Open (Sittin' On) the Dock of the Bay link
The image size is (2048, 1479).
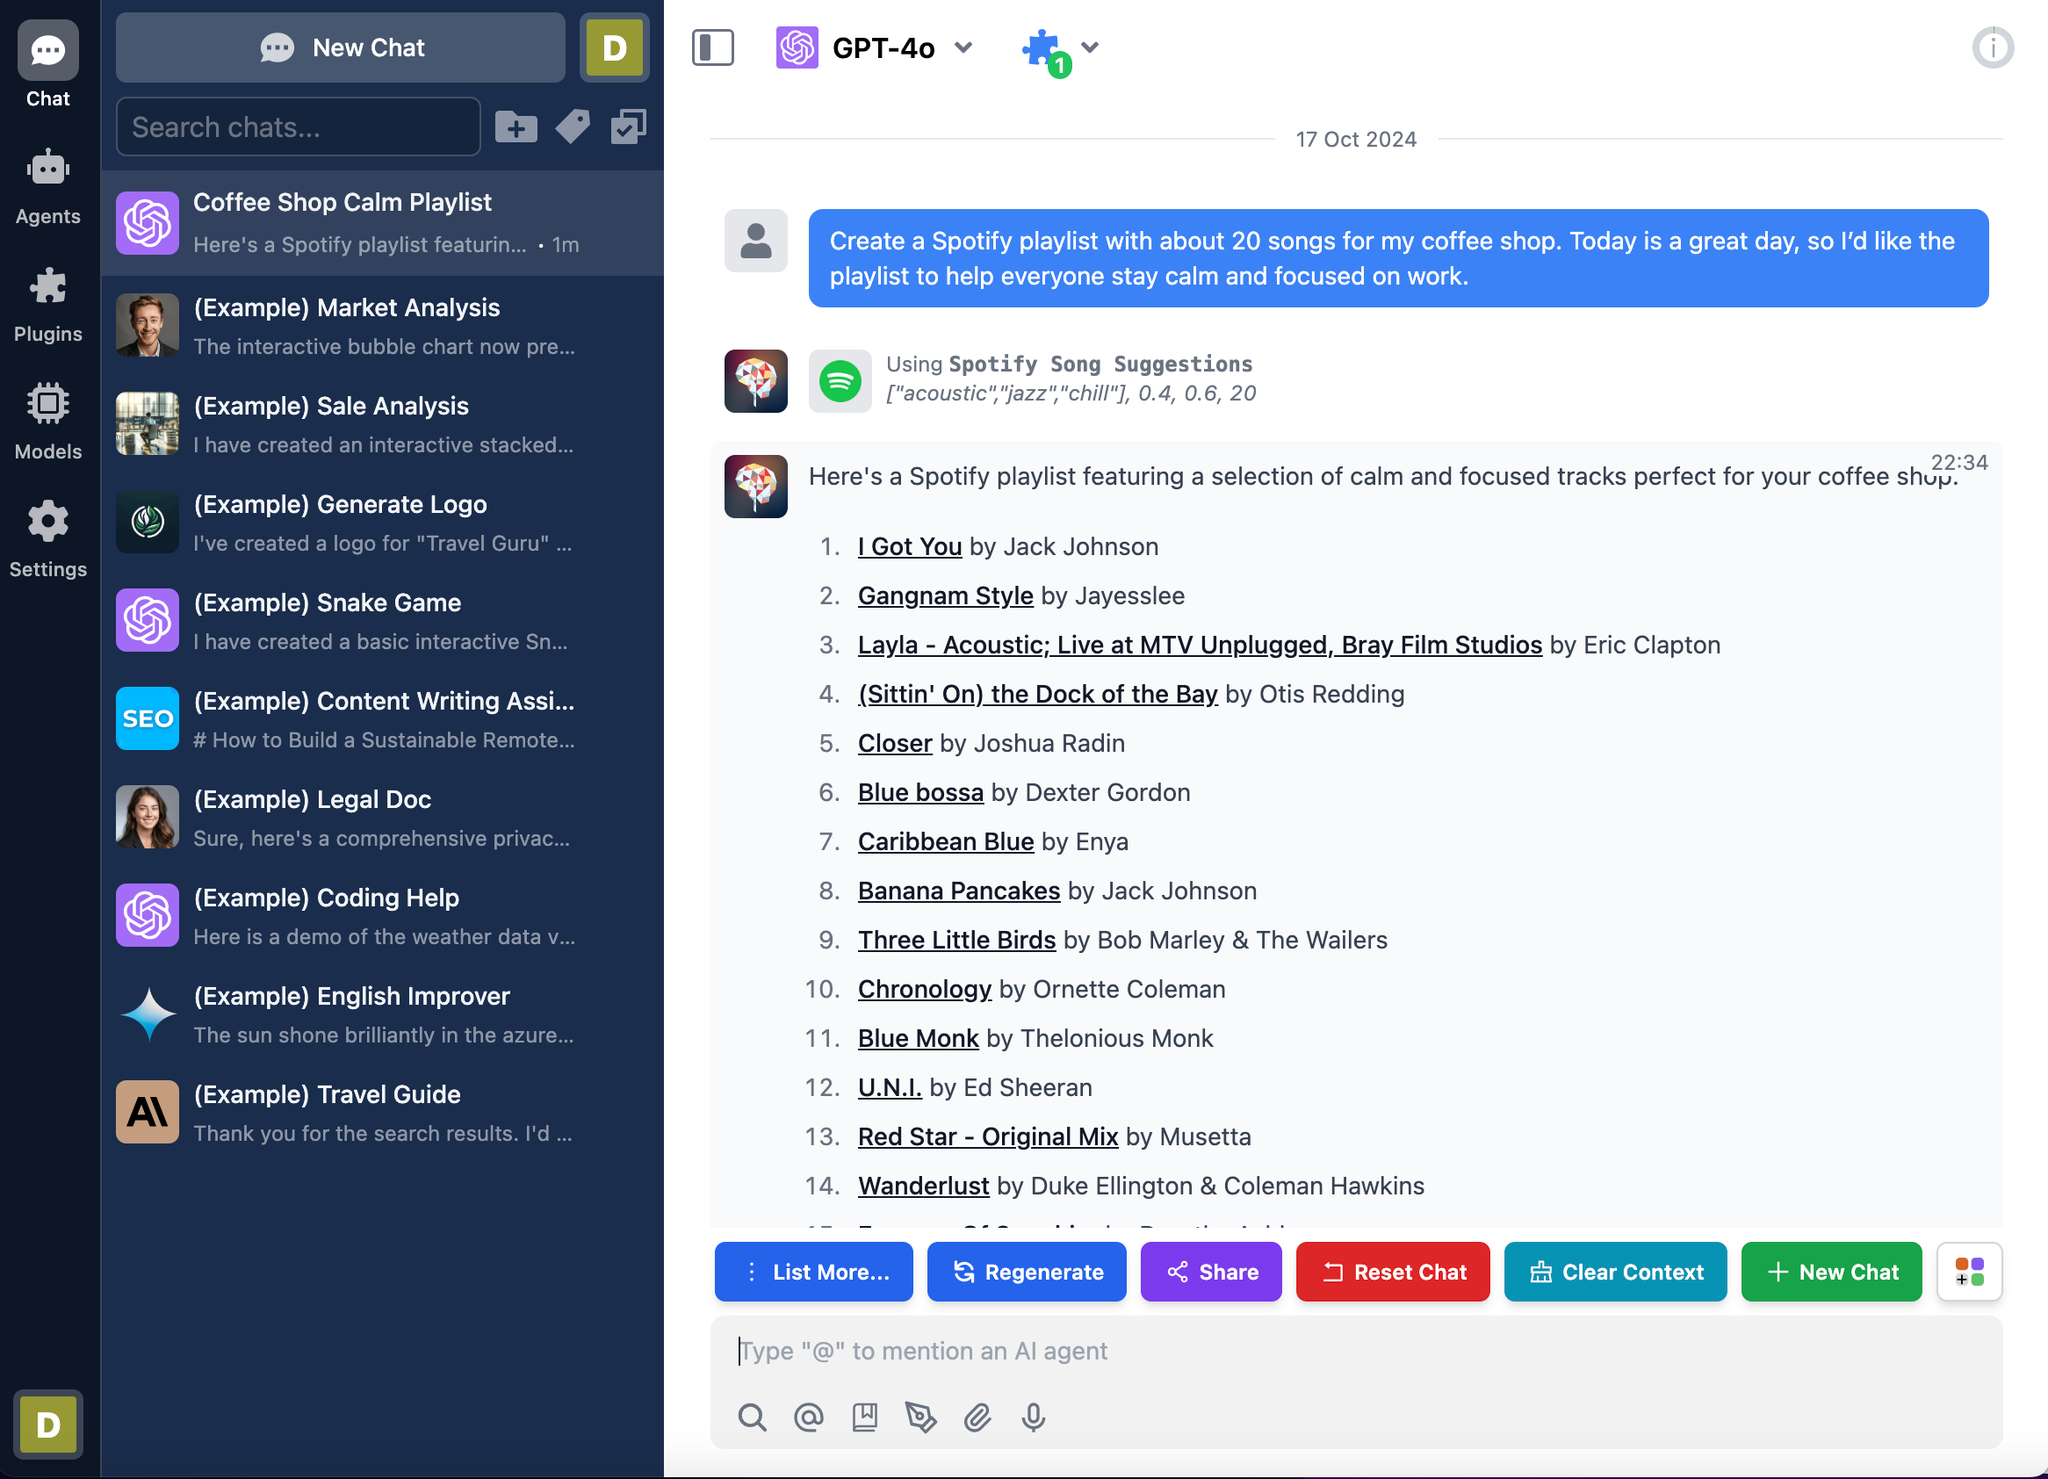(x=1038, y=694)
